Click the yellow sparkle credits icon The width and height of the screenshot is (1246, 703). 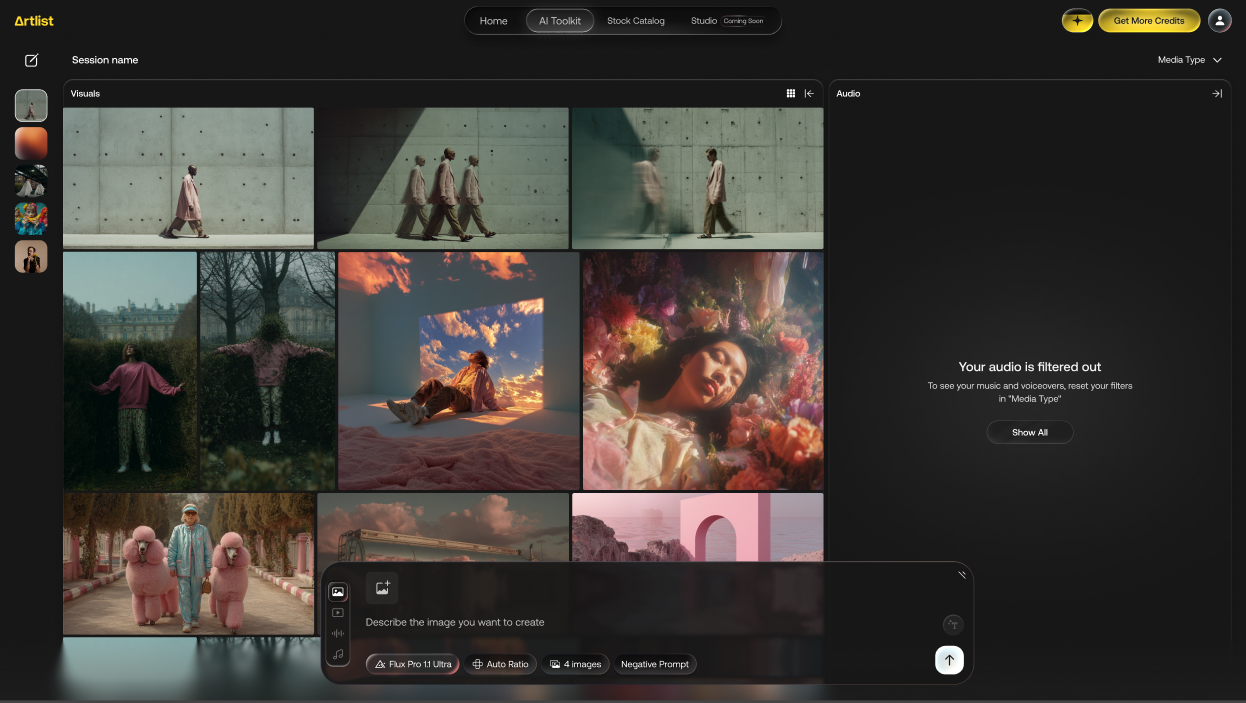click(x=1077, y=20)
